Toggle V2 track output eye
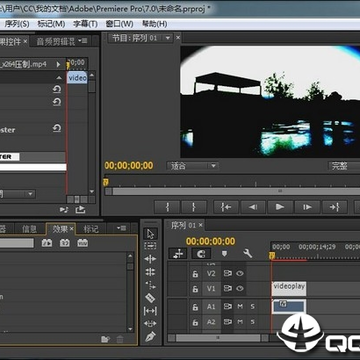The image size is (360, 360). point(240,274)
